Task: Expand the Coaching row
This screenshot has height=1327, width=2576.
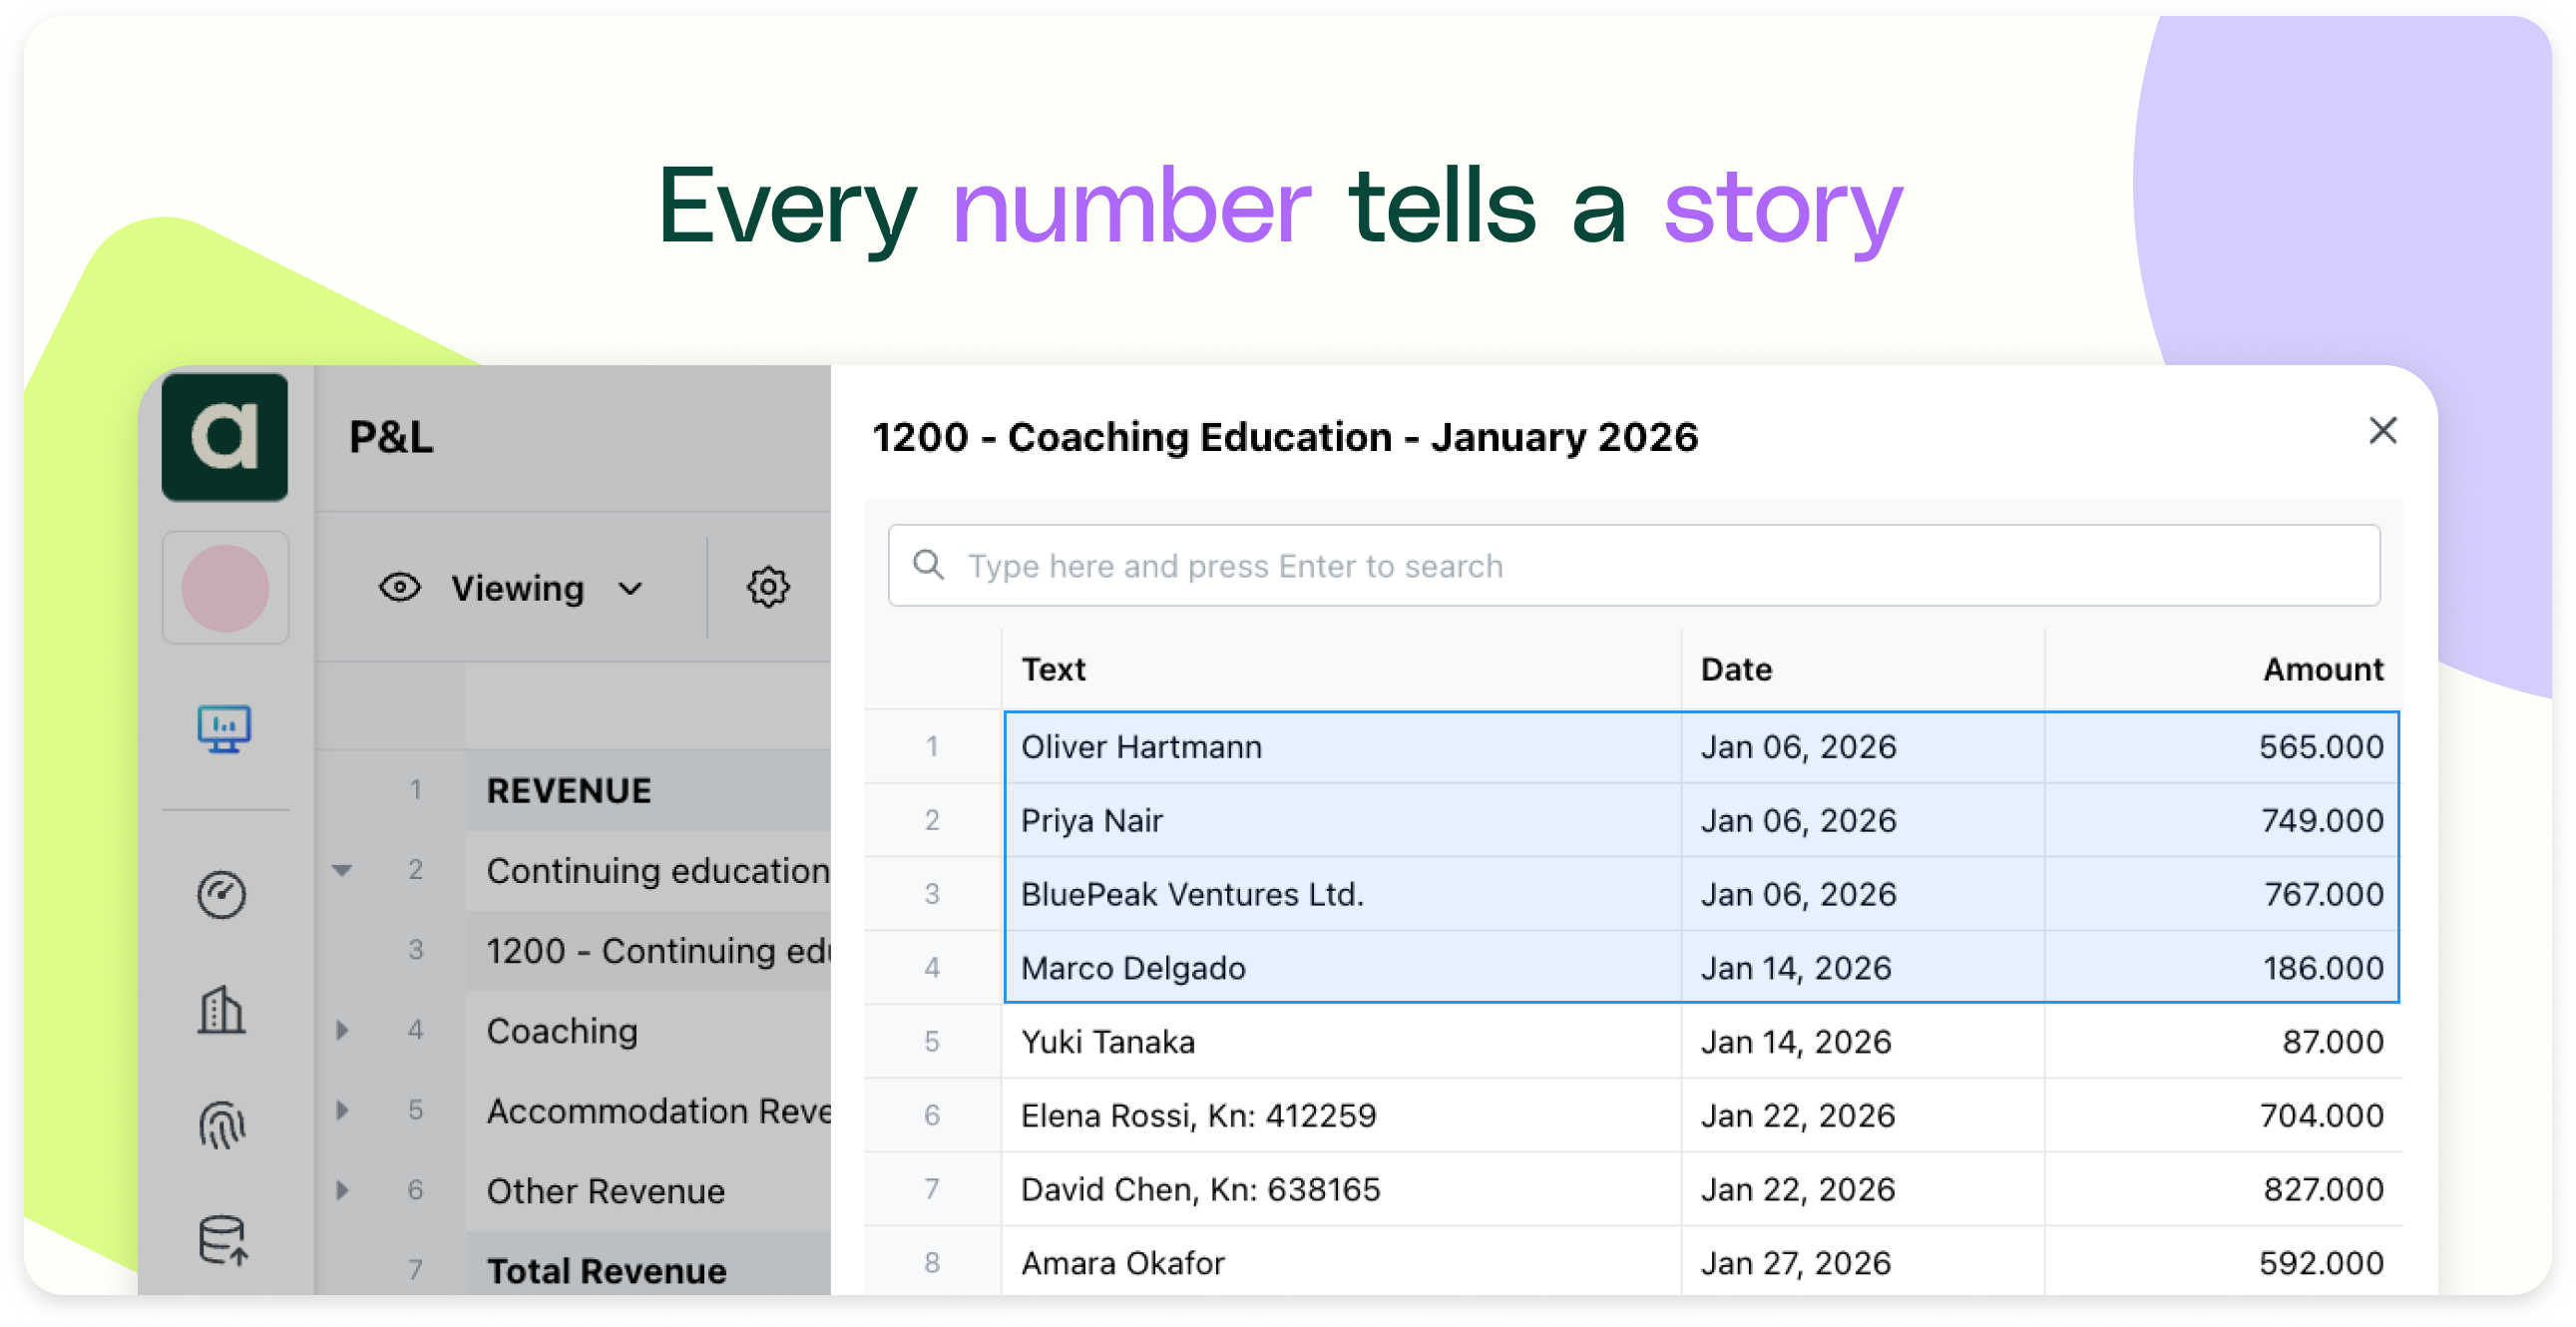Action: 342,1030
